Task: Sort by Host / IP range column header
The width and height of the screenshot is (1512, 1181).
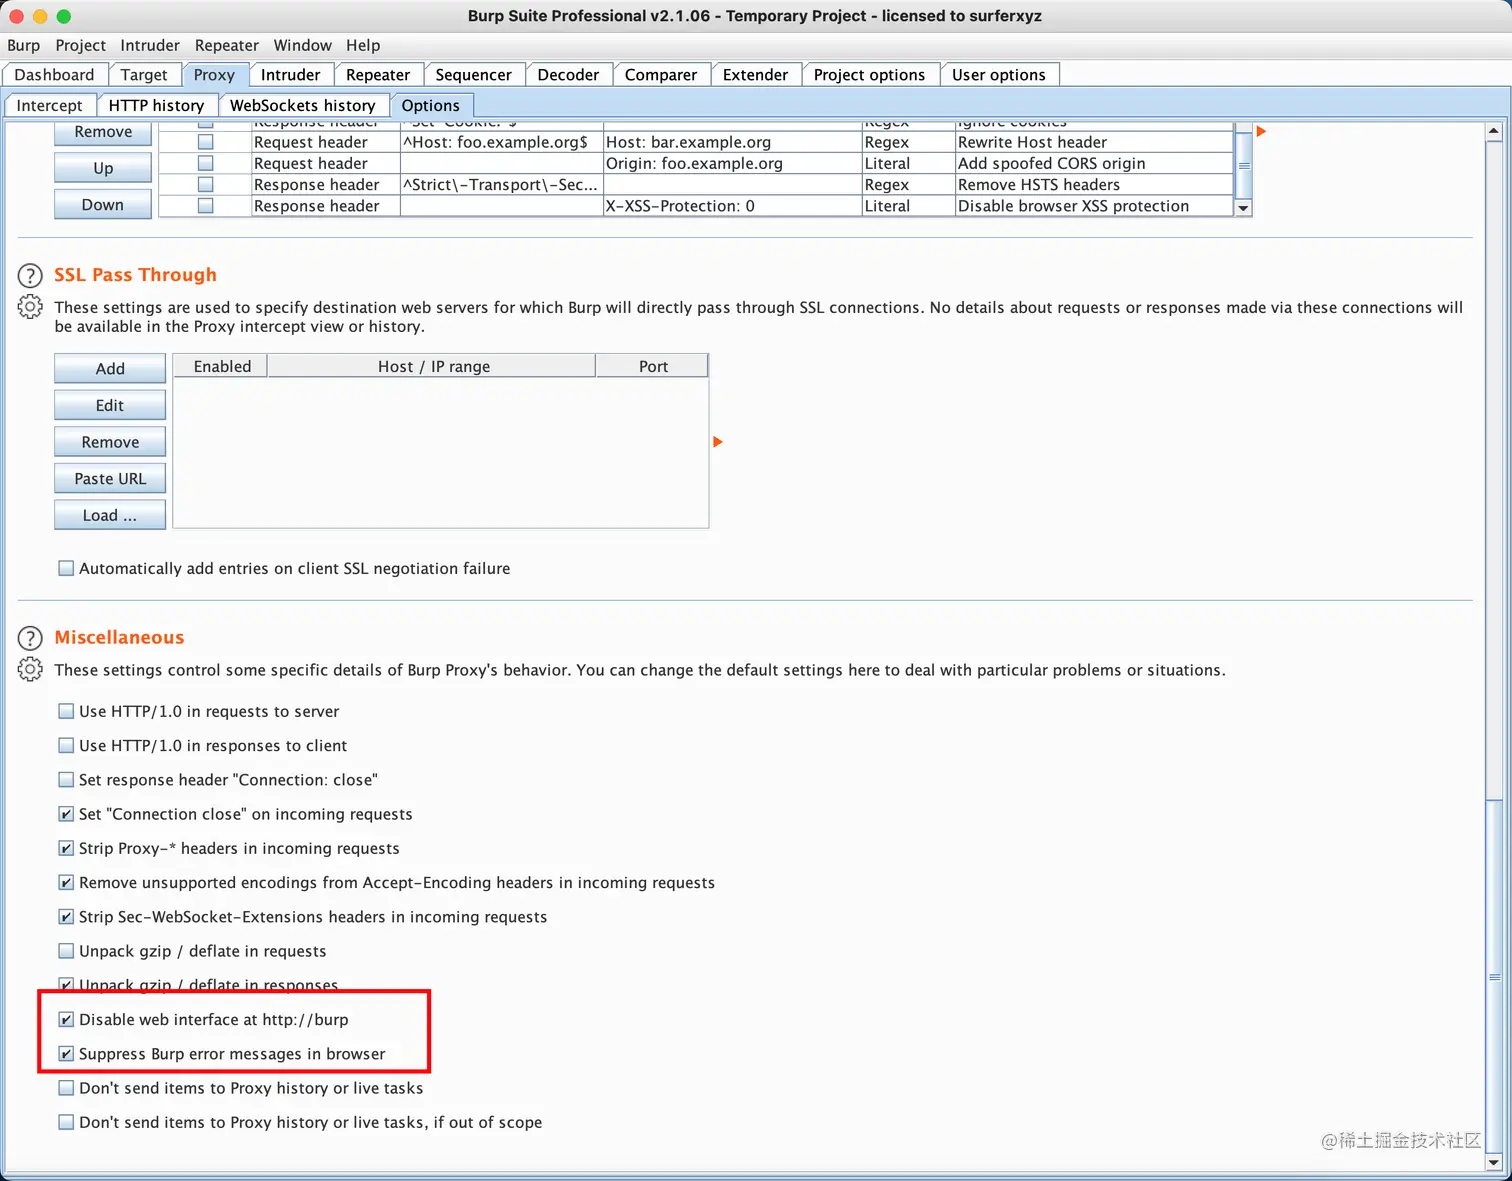Action: click(x=433, y=366)
